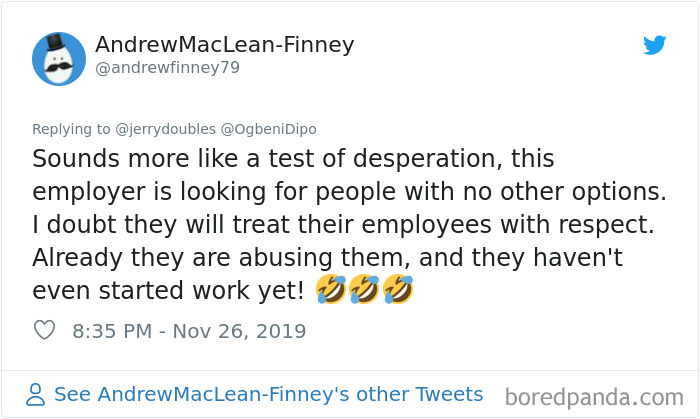The width and height of the screenshot is (700, 419).
Task: Open AndrewMacLean-Finney display name profile
Action: pyautogui.click(x=225, y=45)
